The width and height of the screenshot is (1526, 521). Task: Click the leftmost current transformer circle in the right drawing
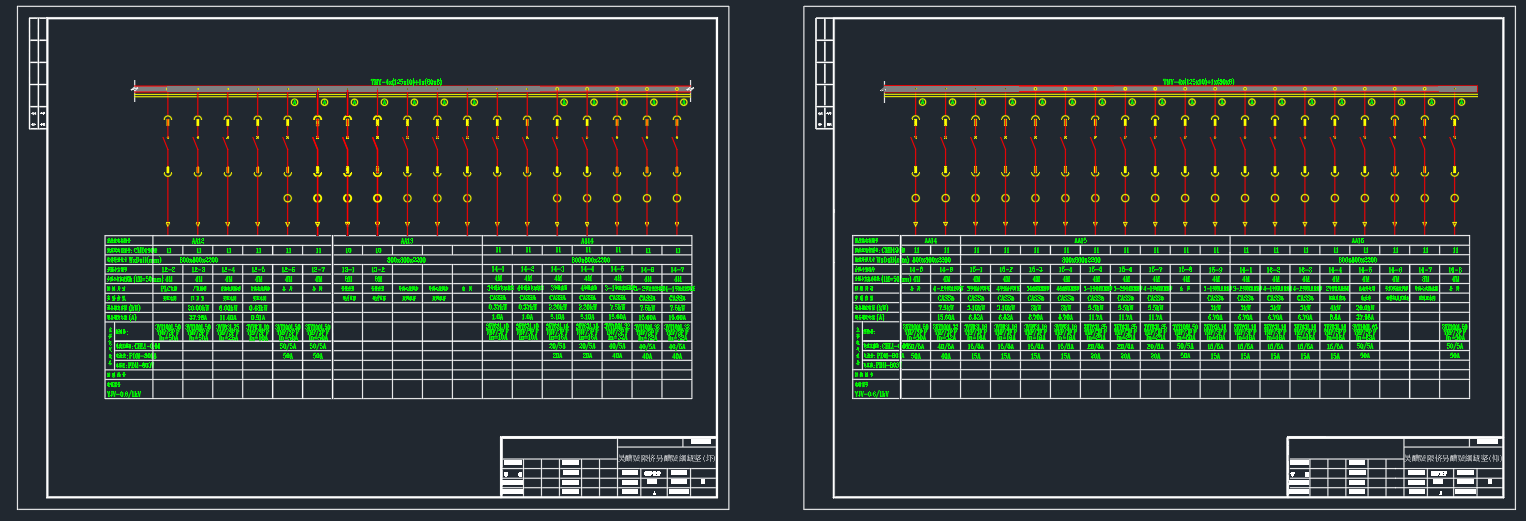(915, 198)
